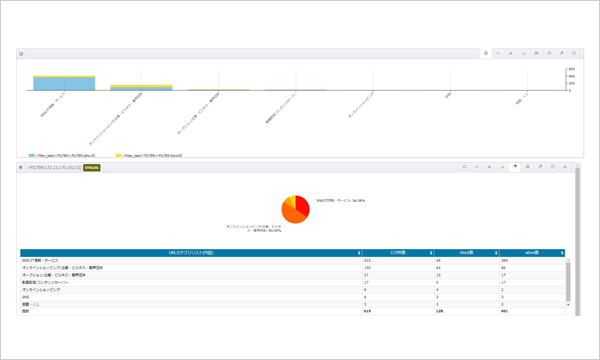Click the 600 label on the chart axis
The image size is (600, 360).
coord(572,69)
